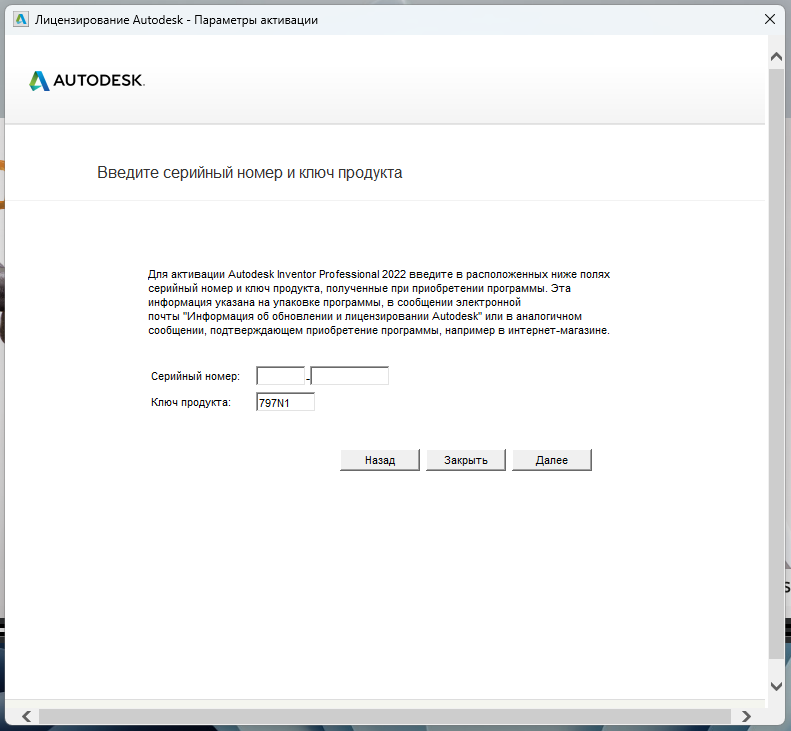
Task: Click the label Серийный номер:
Action: coord(195,376)
